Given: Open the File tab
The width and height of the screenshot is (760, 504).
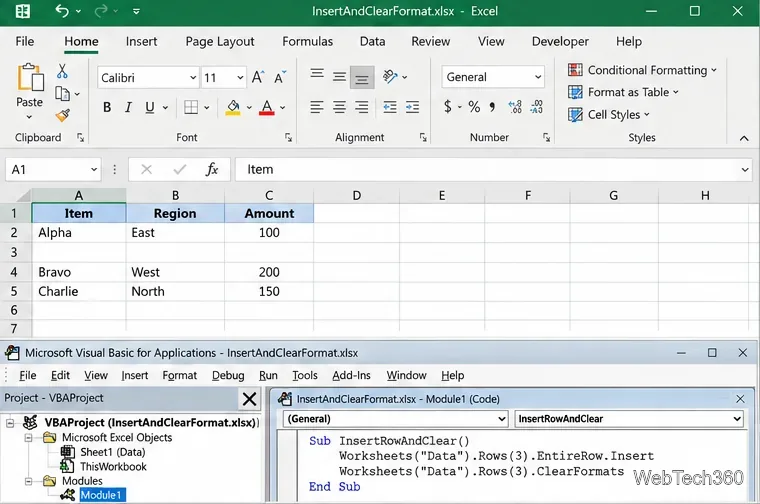Looking at the screenshot, I should (x=25, y=42).
